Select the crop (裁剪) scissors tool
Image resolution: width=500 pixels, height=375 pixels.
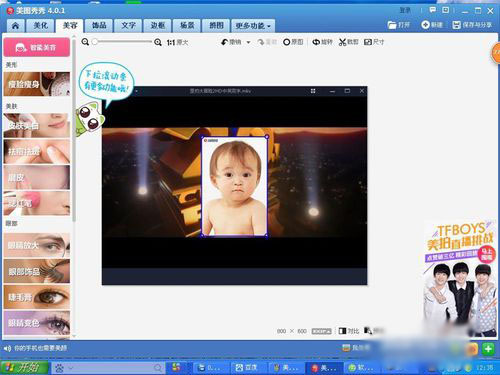[x=348, y=42]
